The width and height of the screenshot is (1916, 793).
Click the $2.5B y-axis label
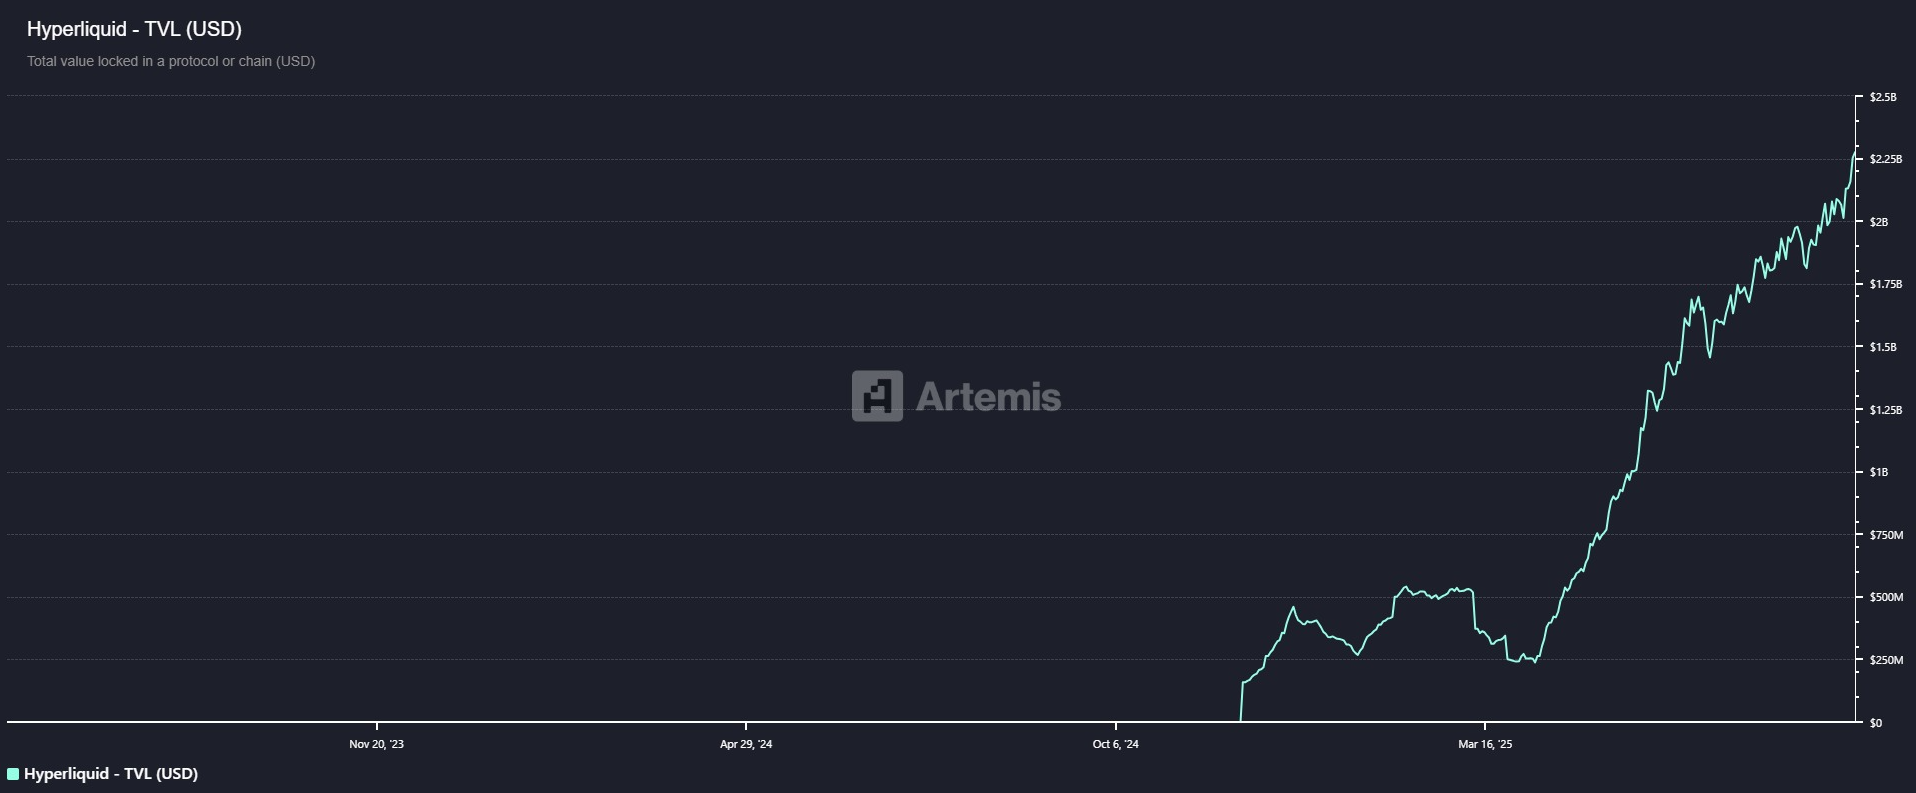(x=1883, y=97)
